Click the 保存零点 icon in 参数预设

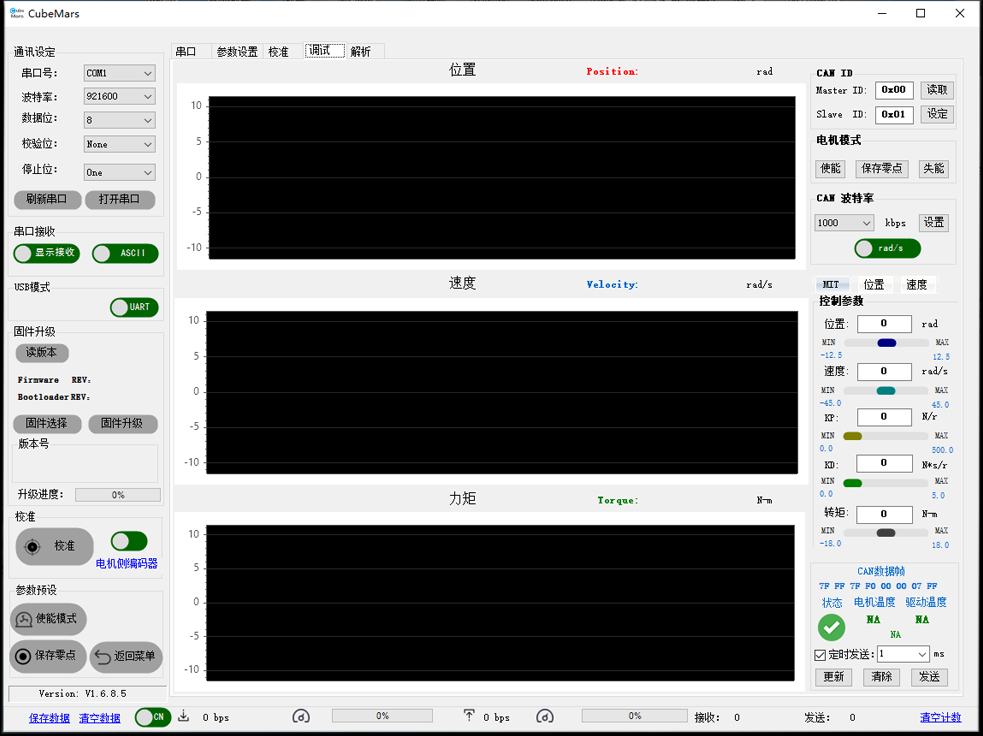tap(22, 657)
